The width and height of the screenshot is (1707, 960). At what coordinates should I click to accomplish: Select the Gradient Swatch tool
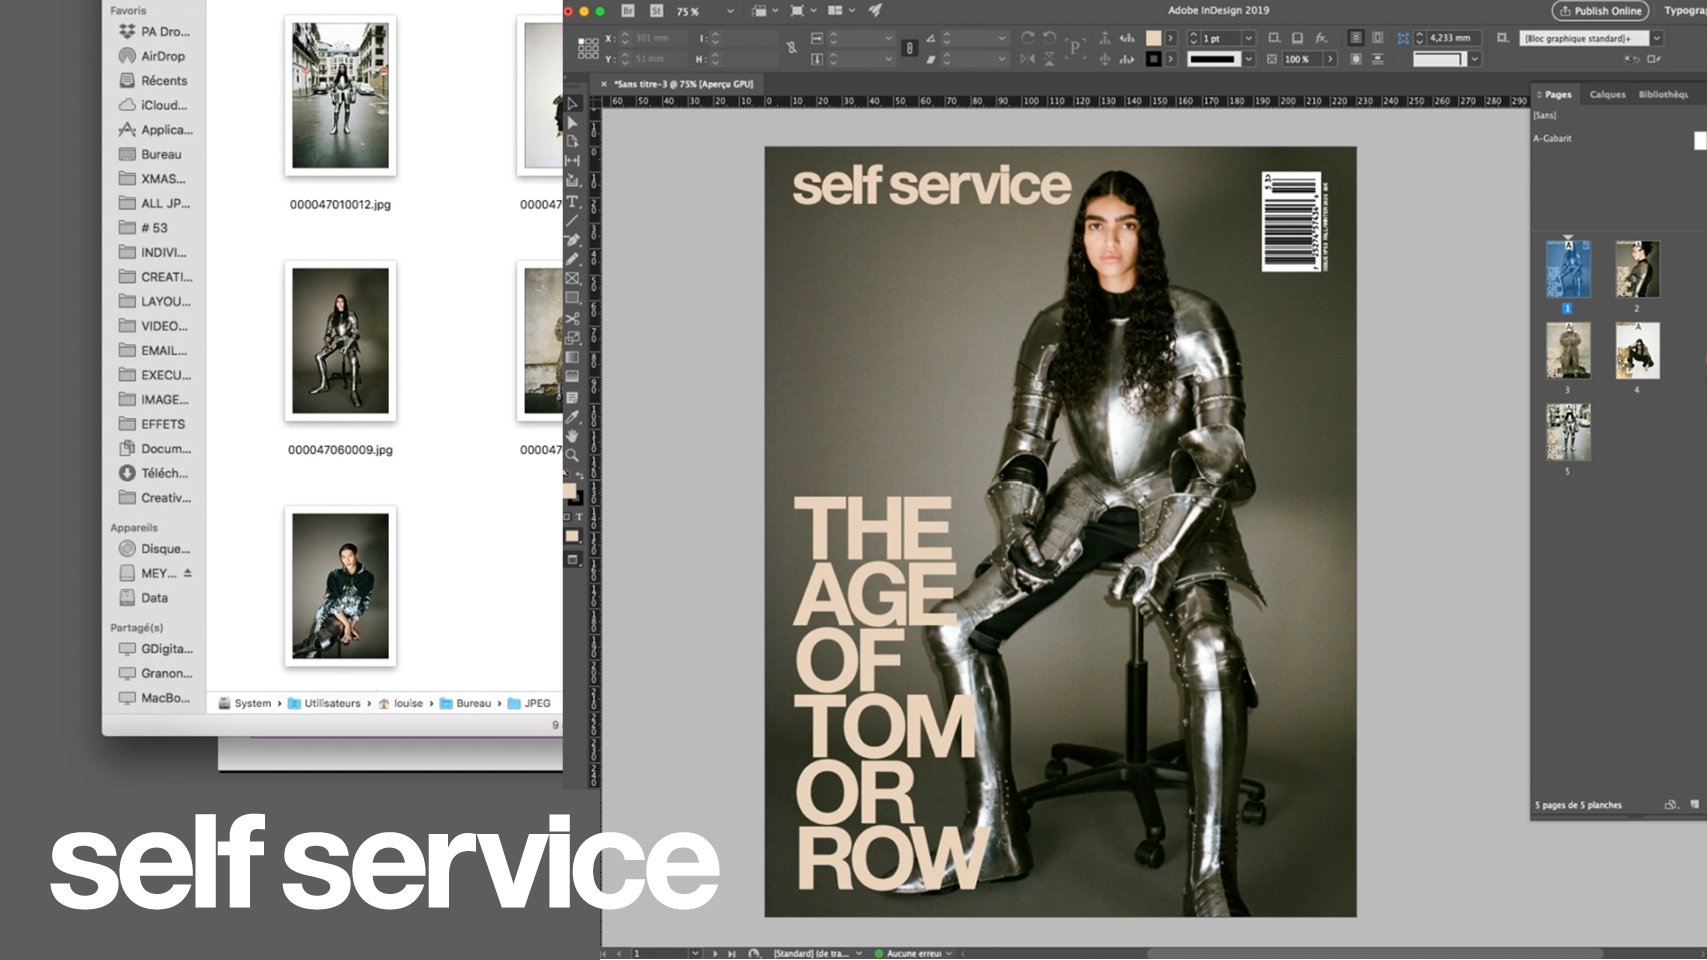point(572,357)
